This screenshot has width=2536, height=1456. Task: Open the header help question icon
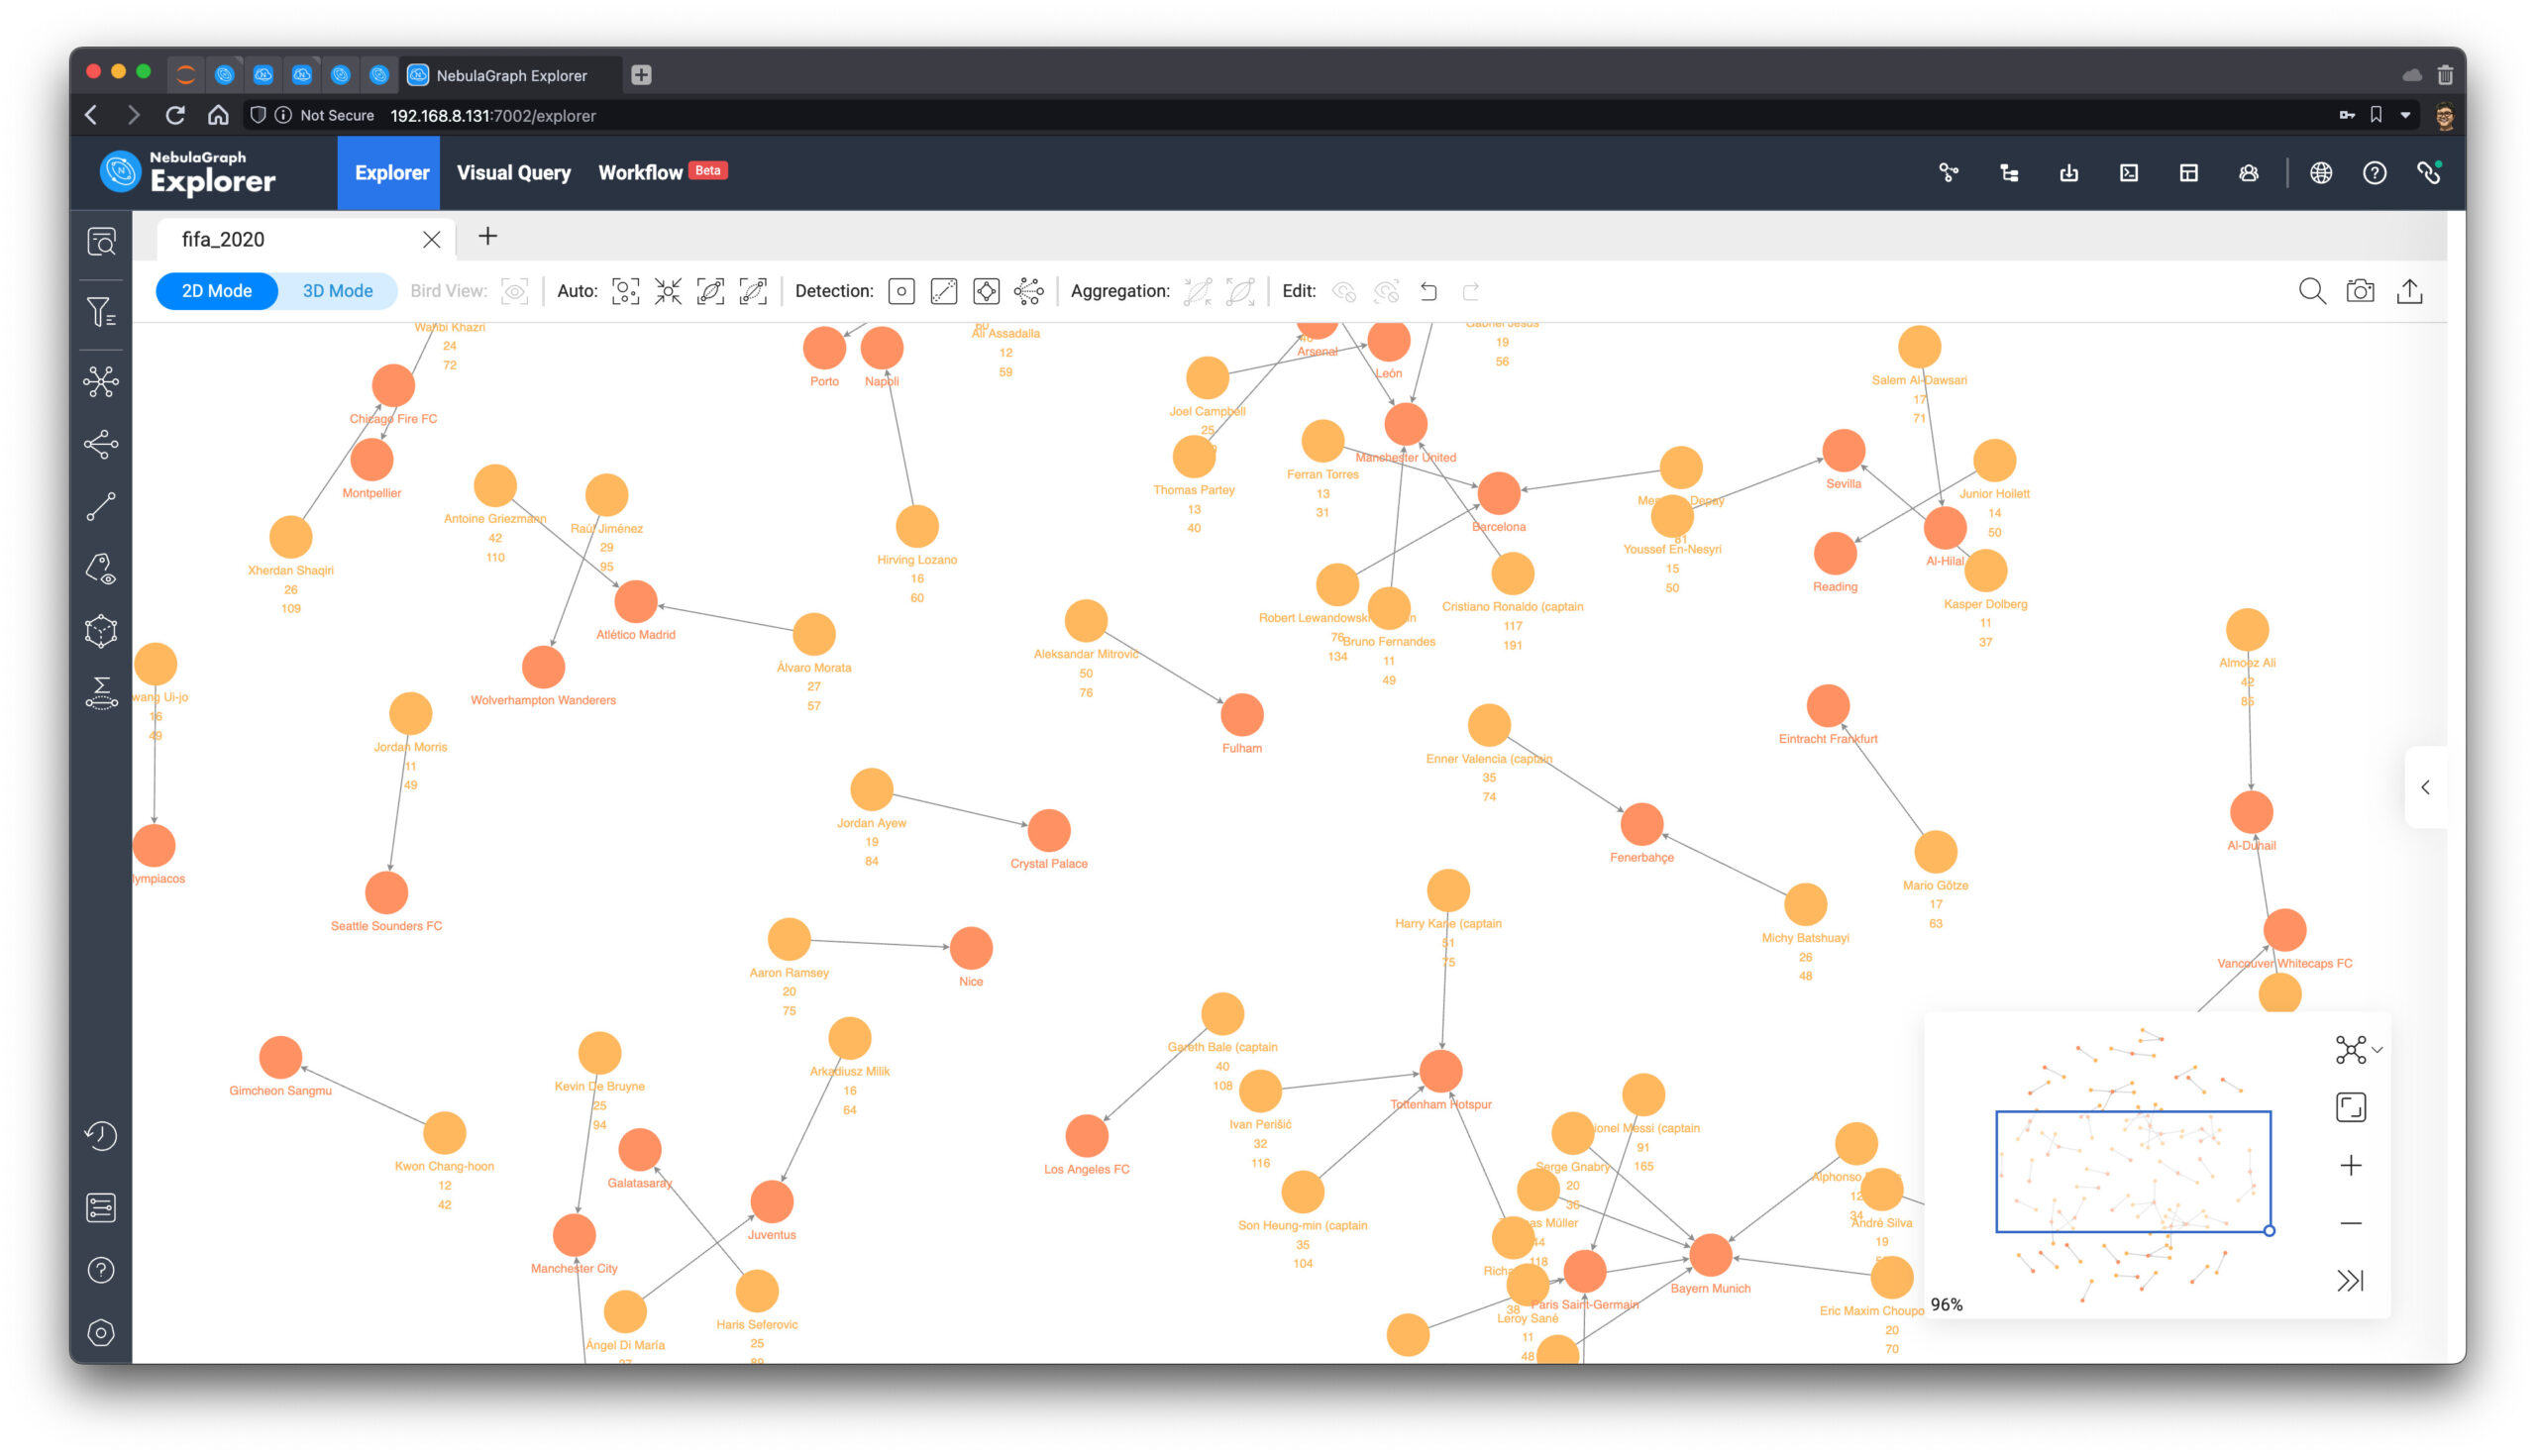click(x=2374, y=173)
